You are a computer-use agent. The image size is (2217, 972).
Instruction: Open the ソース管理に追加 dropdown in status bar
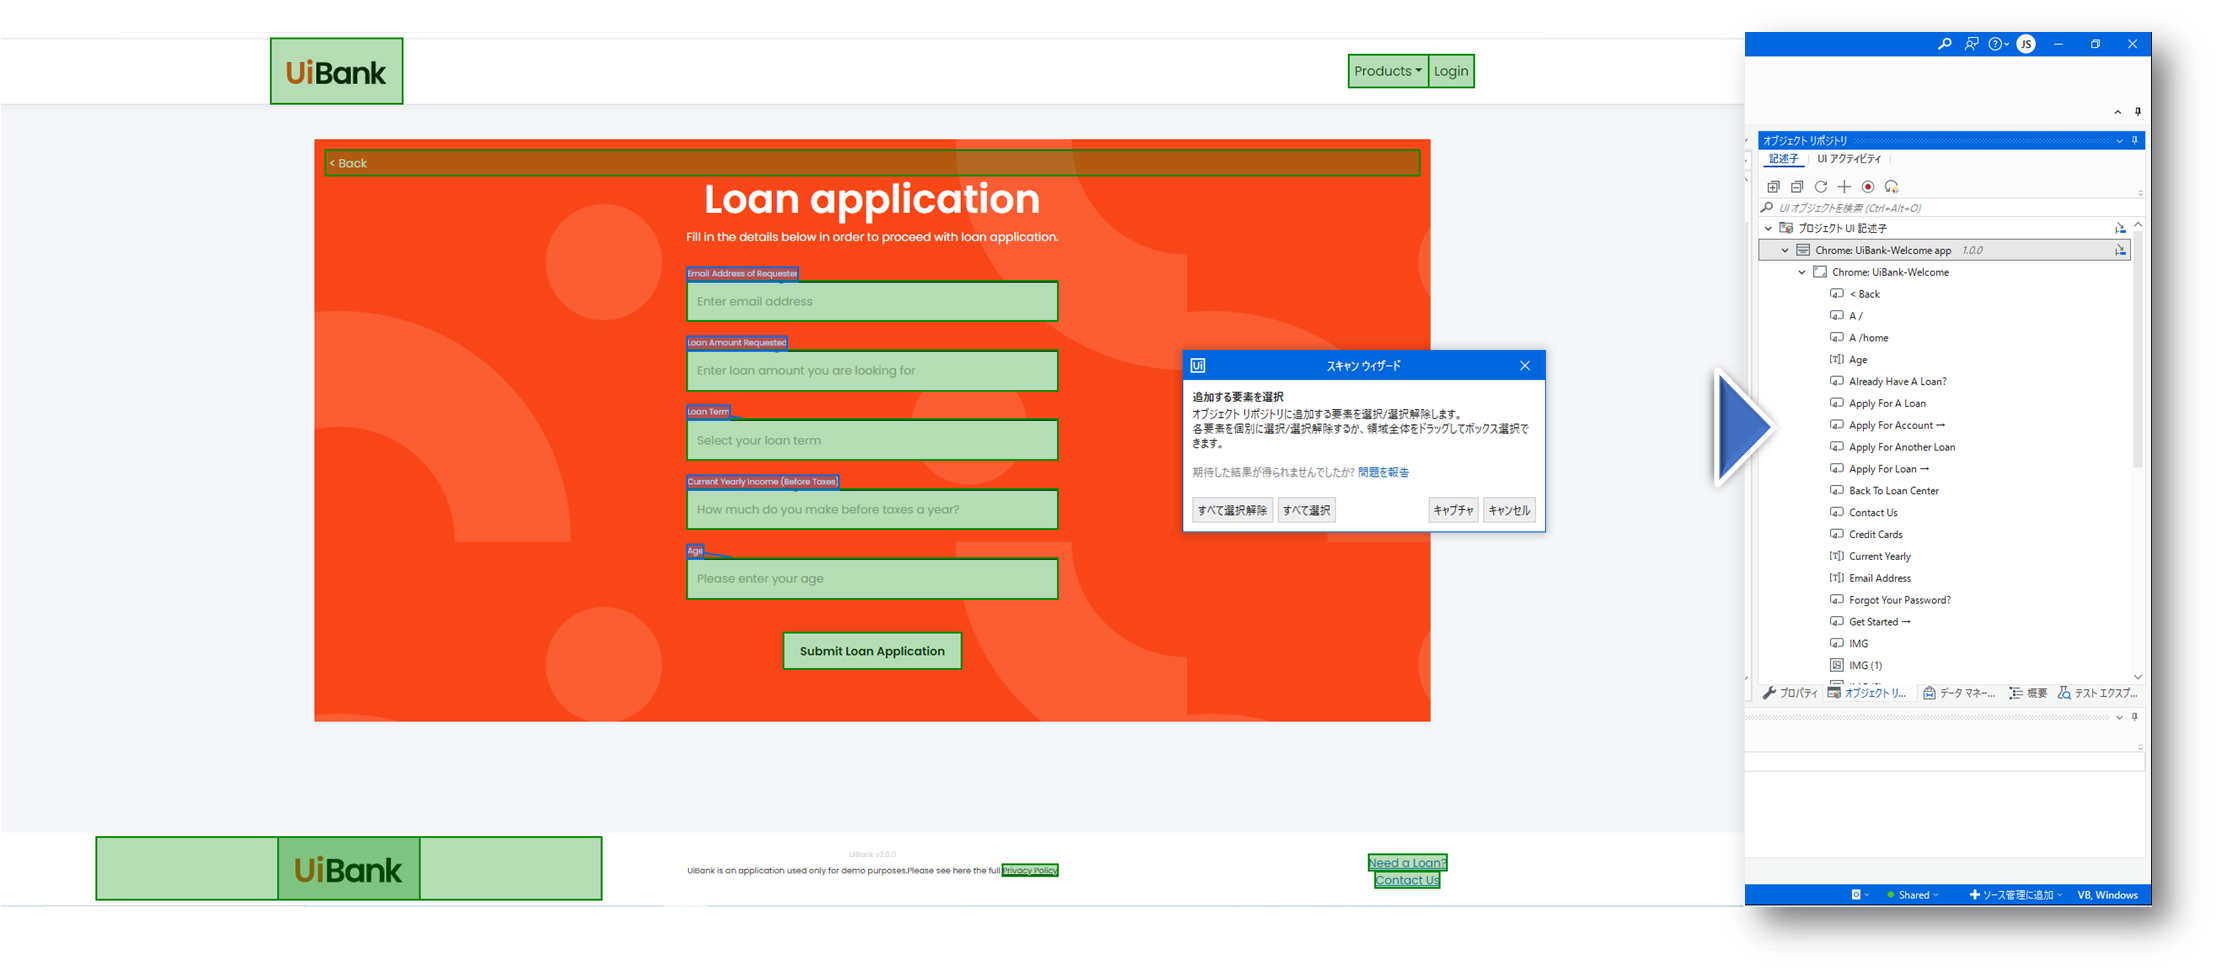(x=2015, y=895)
